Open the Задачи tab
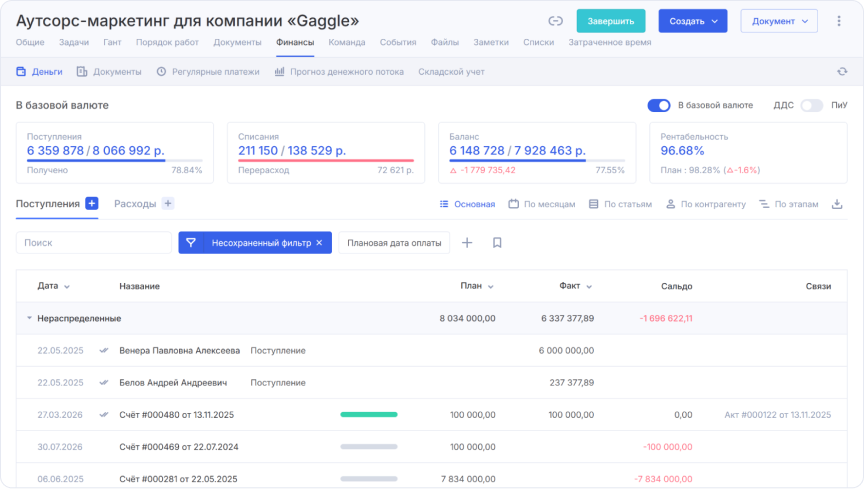This screenshot has width=864, height=489. pyautogui.click(x=74, y=42)
